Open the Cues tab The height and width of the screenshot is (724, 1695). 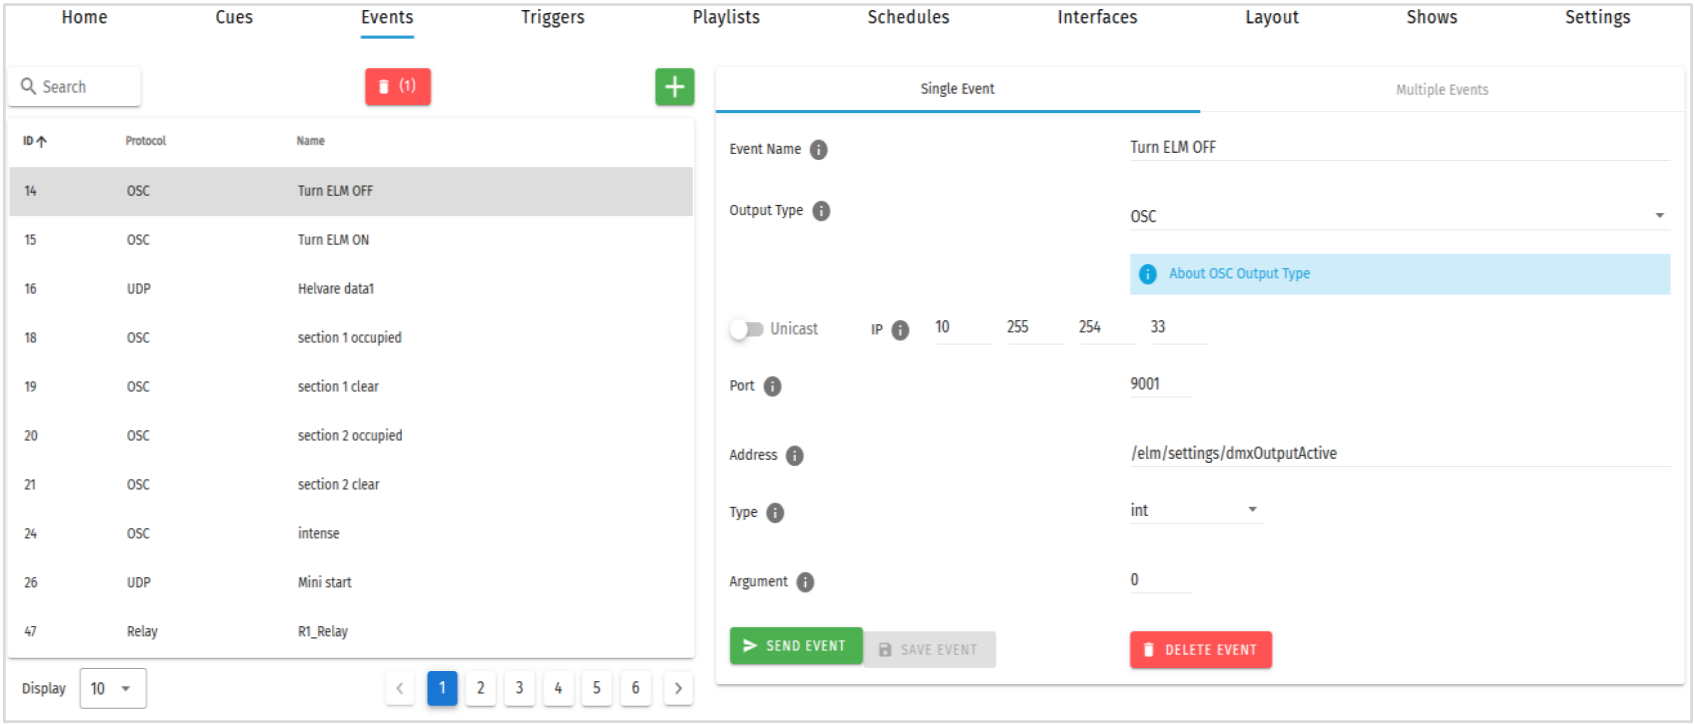click(x=234, y=17)
